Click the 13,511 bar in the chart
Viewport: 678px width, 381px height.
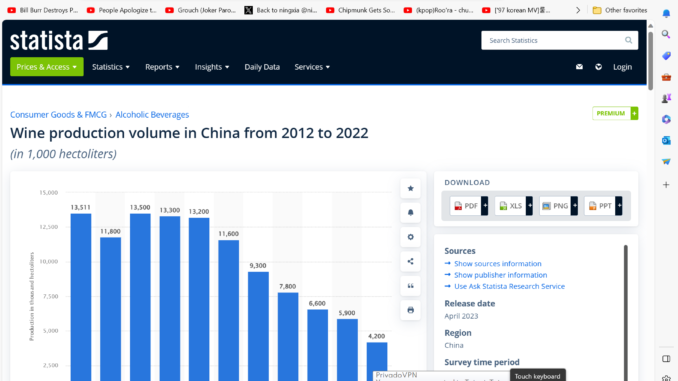click(81, 297)
